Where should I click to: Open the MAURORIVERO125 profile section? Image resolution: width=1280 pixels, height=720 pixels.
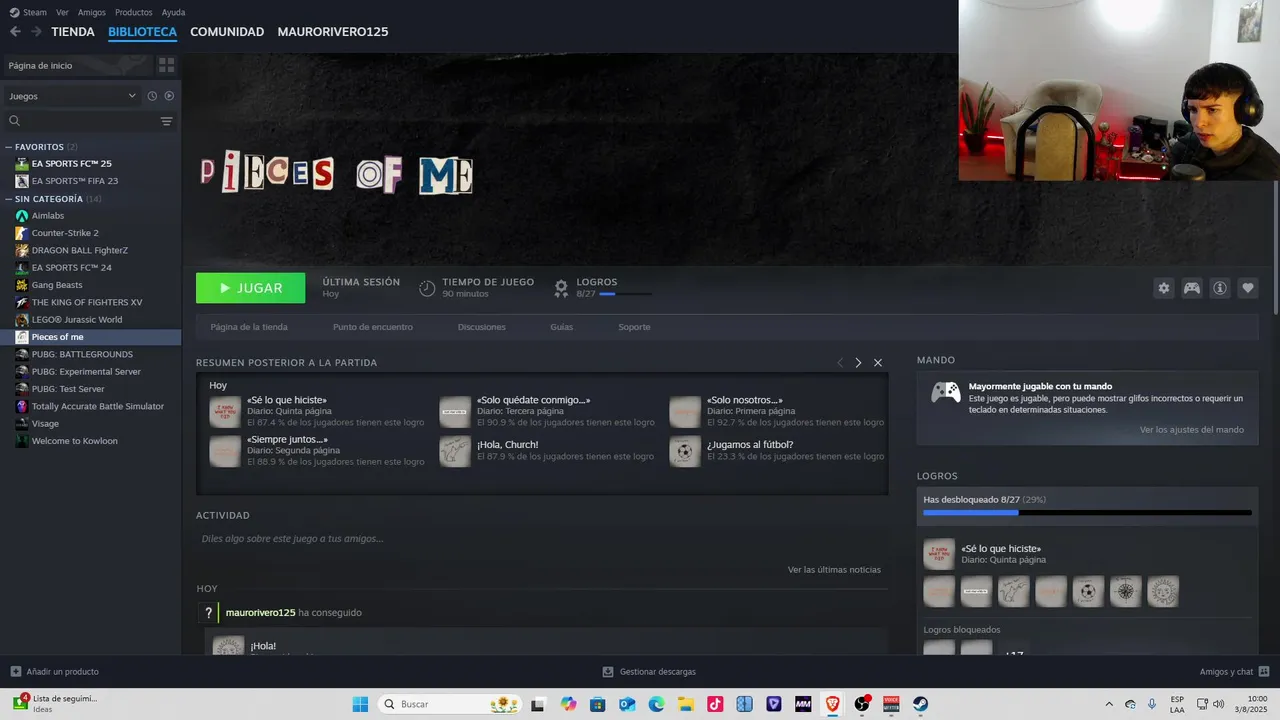[333, 32]
